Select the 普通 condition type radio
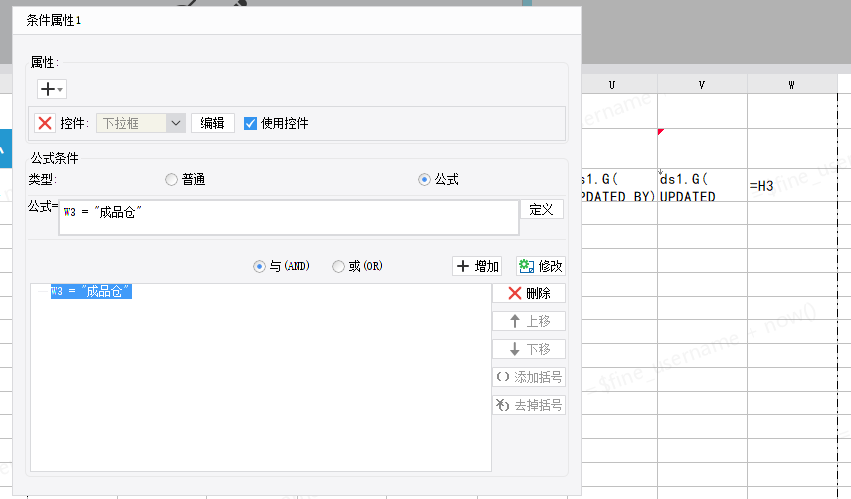Viewport: 851px width, 499px height. click(172, 180)
